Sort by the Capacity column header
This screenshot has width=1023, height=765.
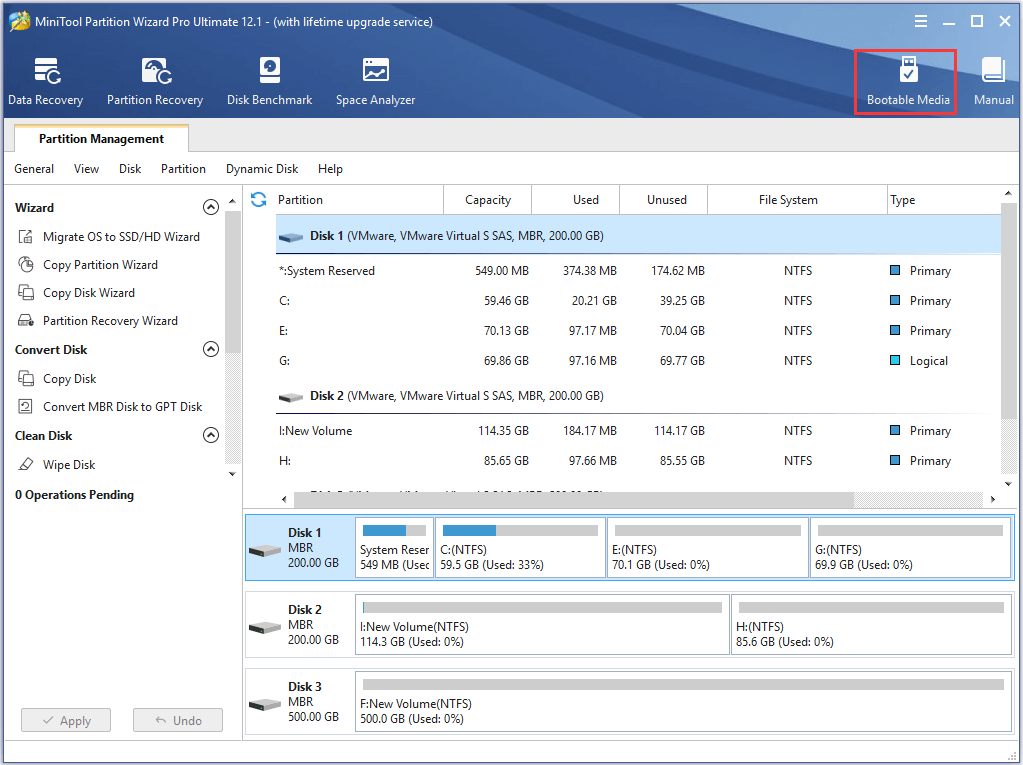pos(487,200)
